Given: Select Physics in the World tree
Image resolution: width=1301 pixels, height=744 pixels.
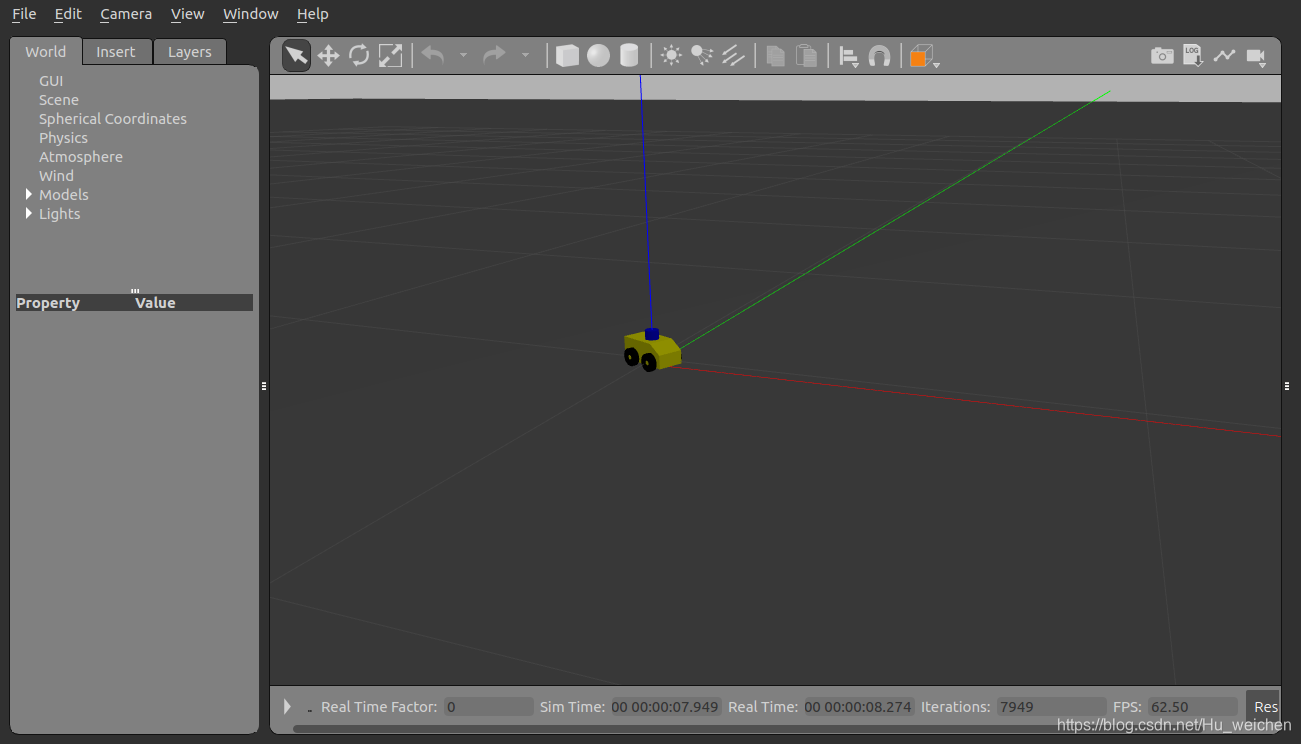Looking at the screenshot, I should click(x=63, y=138).
